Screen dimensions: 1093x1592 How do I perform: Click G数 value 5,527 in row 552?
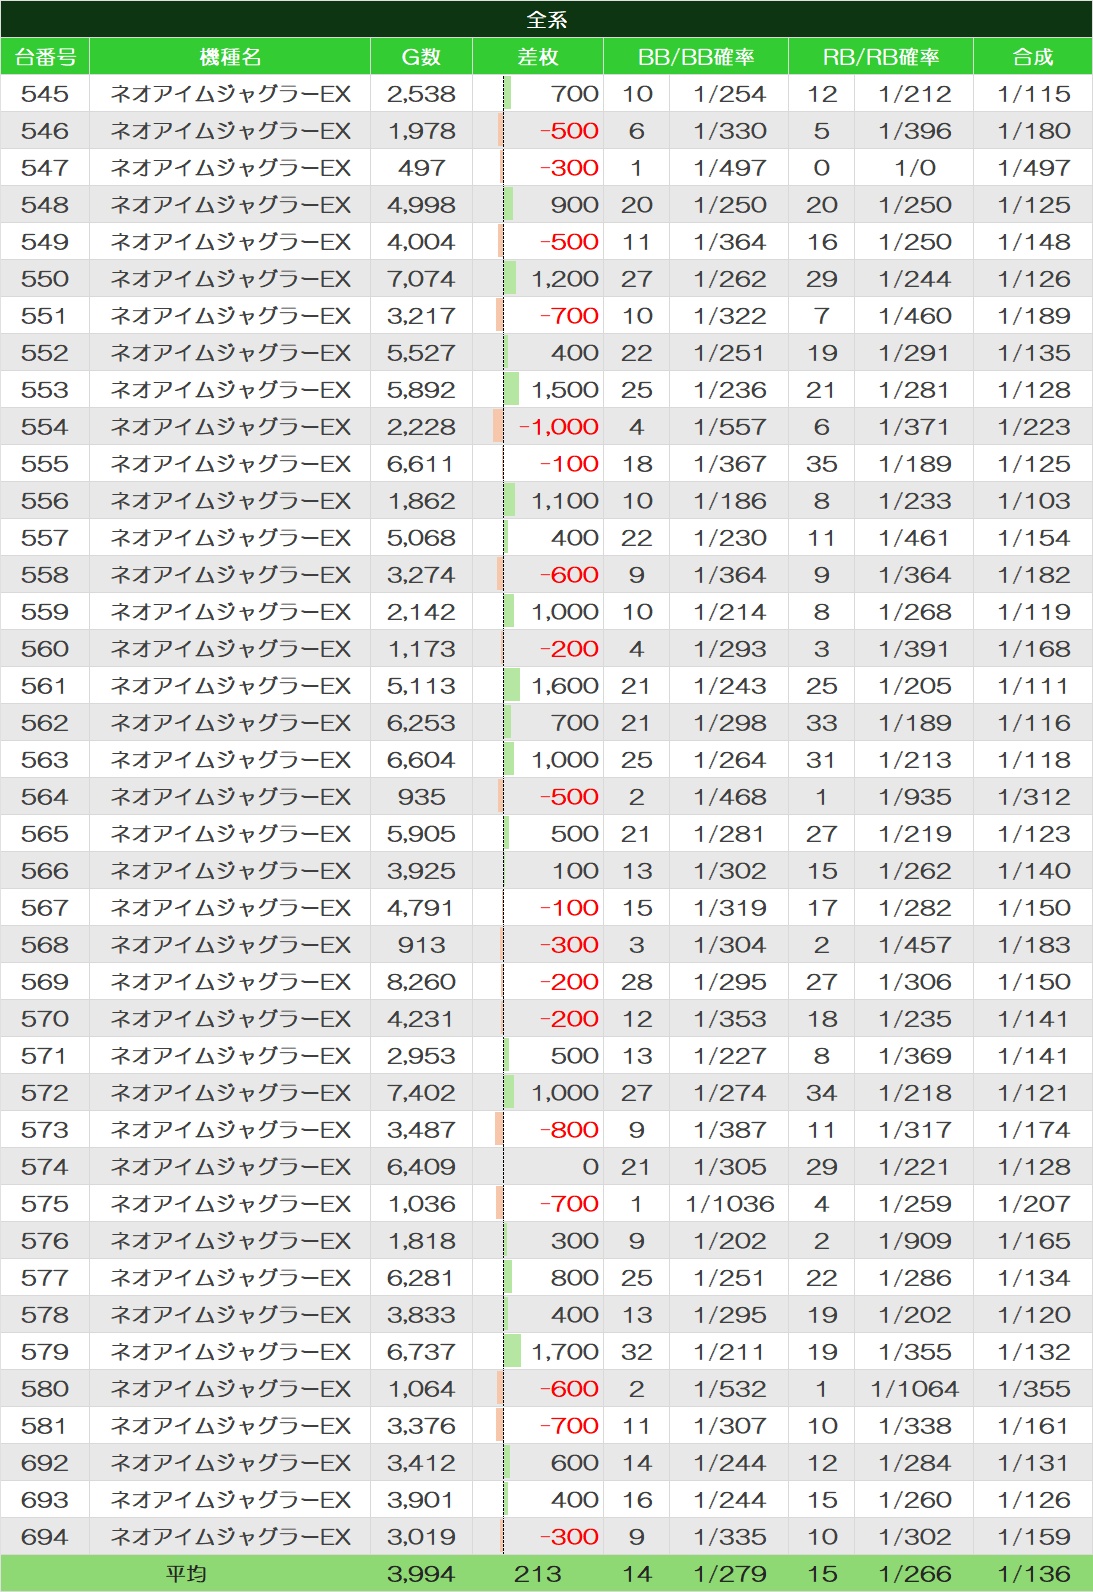coord(421,353)
